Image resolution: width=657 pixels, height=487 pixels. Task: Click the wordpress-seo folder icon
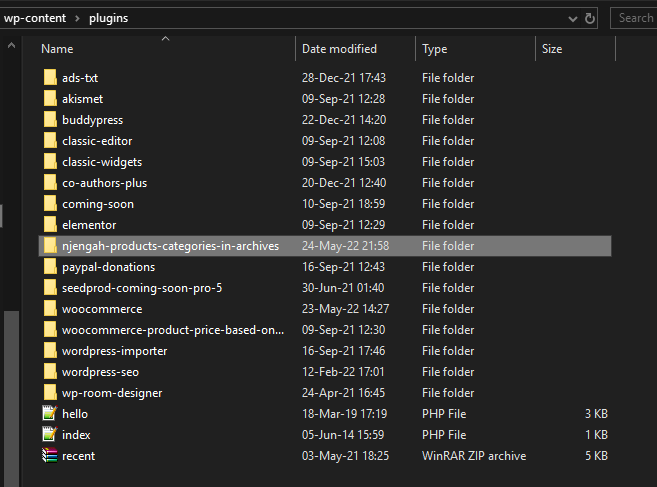pyautogui.click(x=50, y=371)
